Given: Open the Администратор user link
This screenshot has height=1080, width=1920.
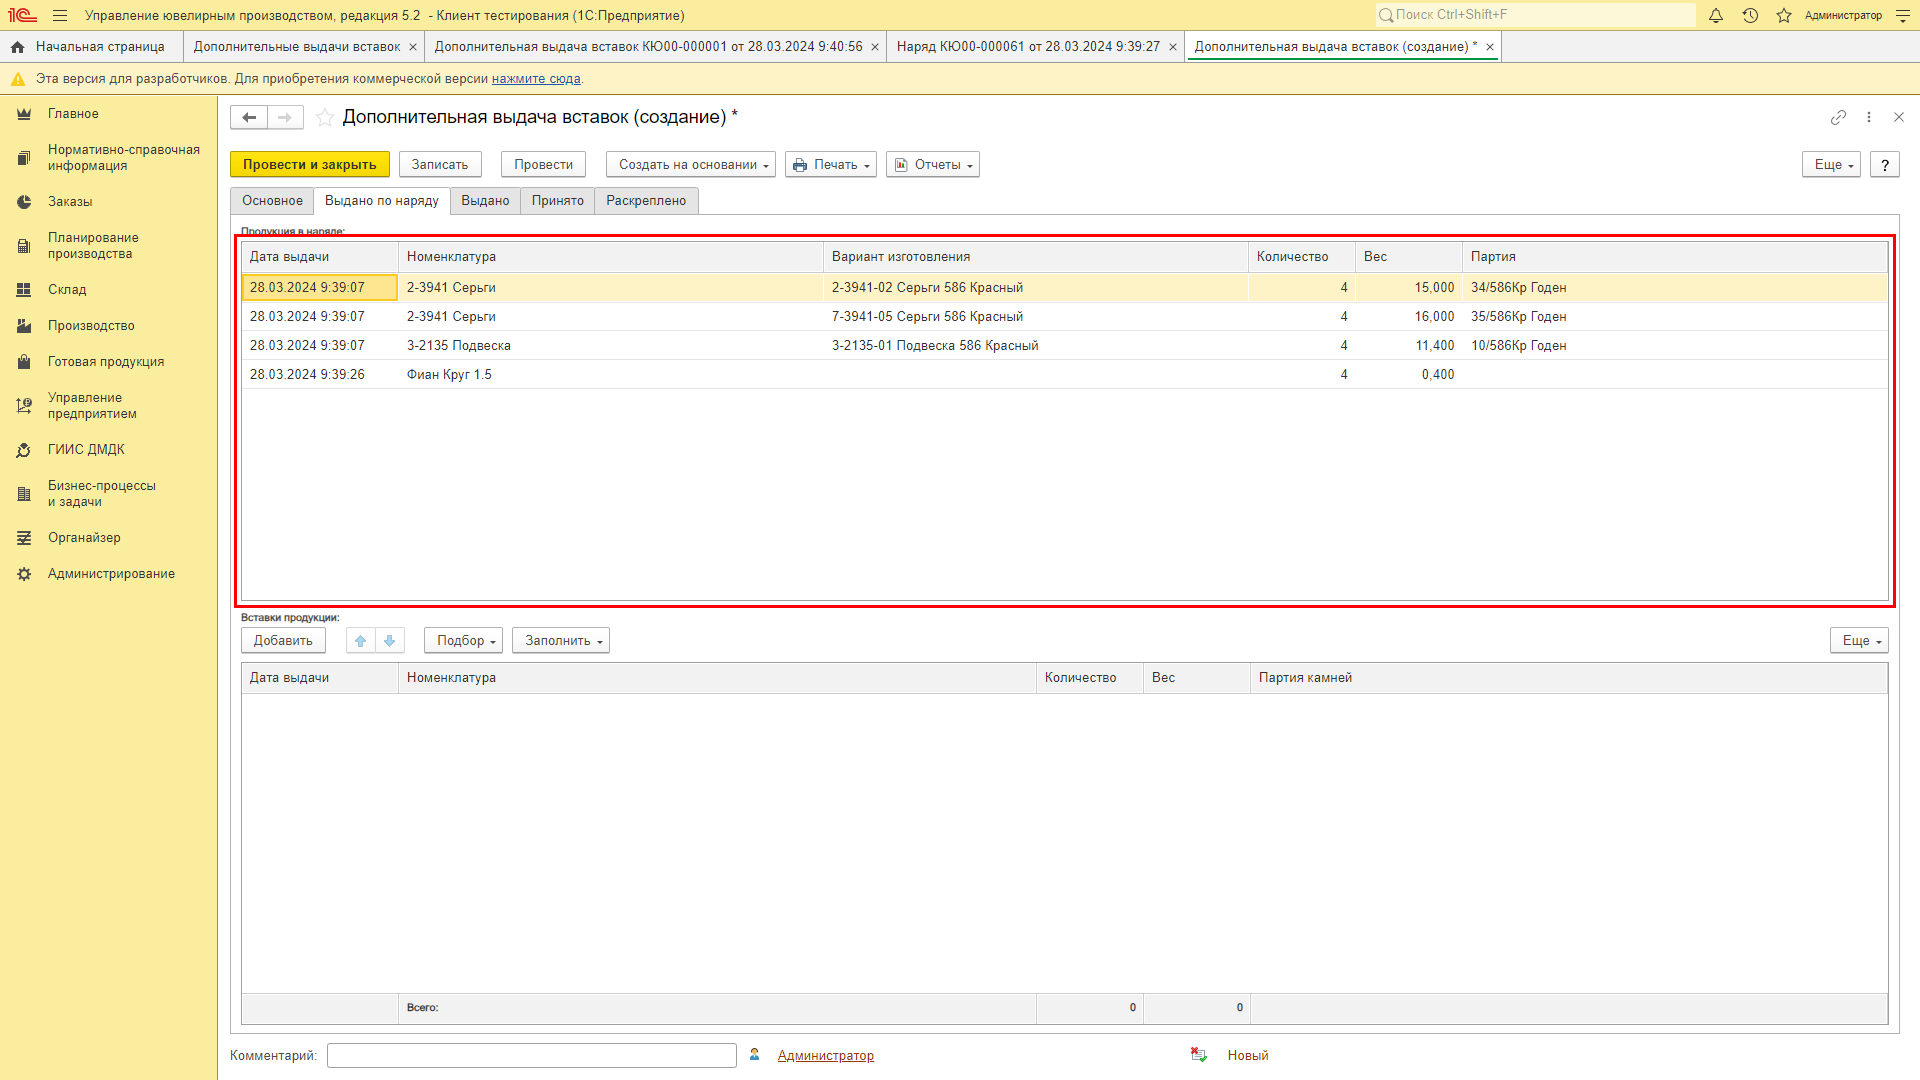Looking at the screenshot, I should [826, 1056].
